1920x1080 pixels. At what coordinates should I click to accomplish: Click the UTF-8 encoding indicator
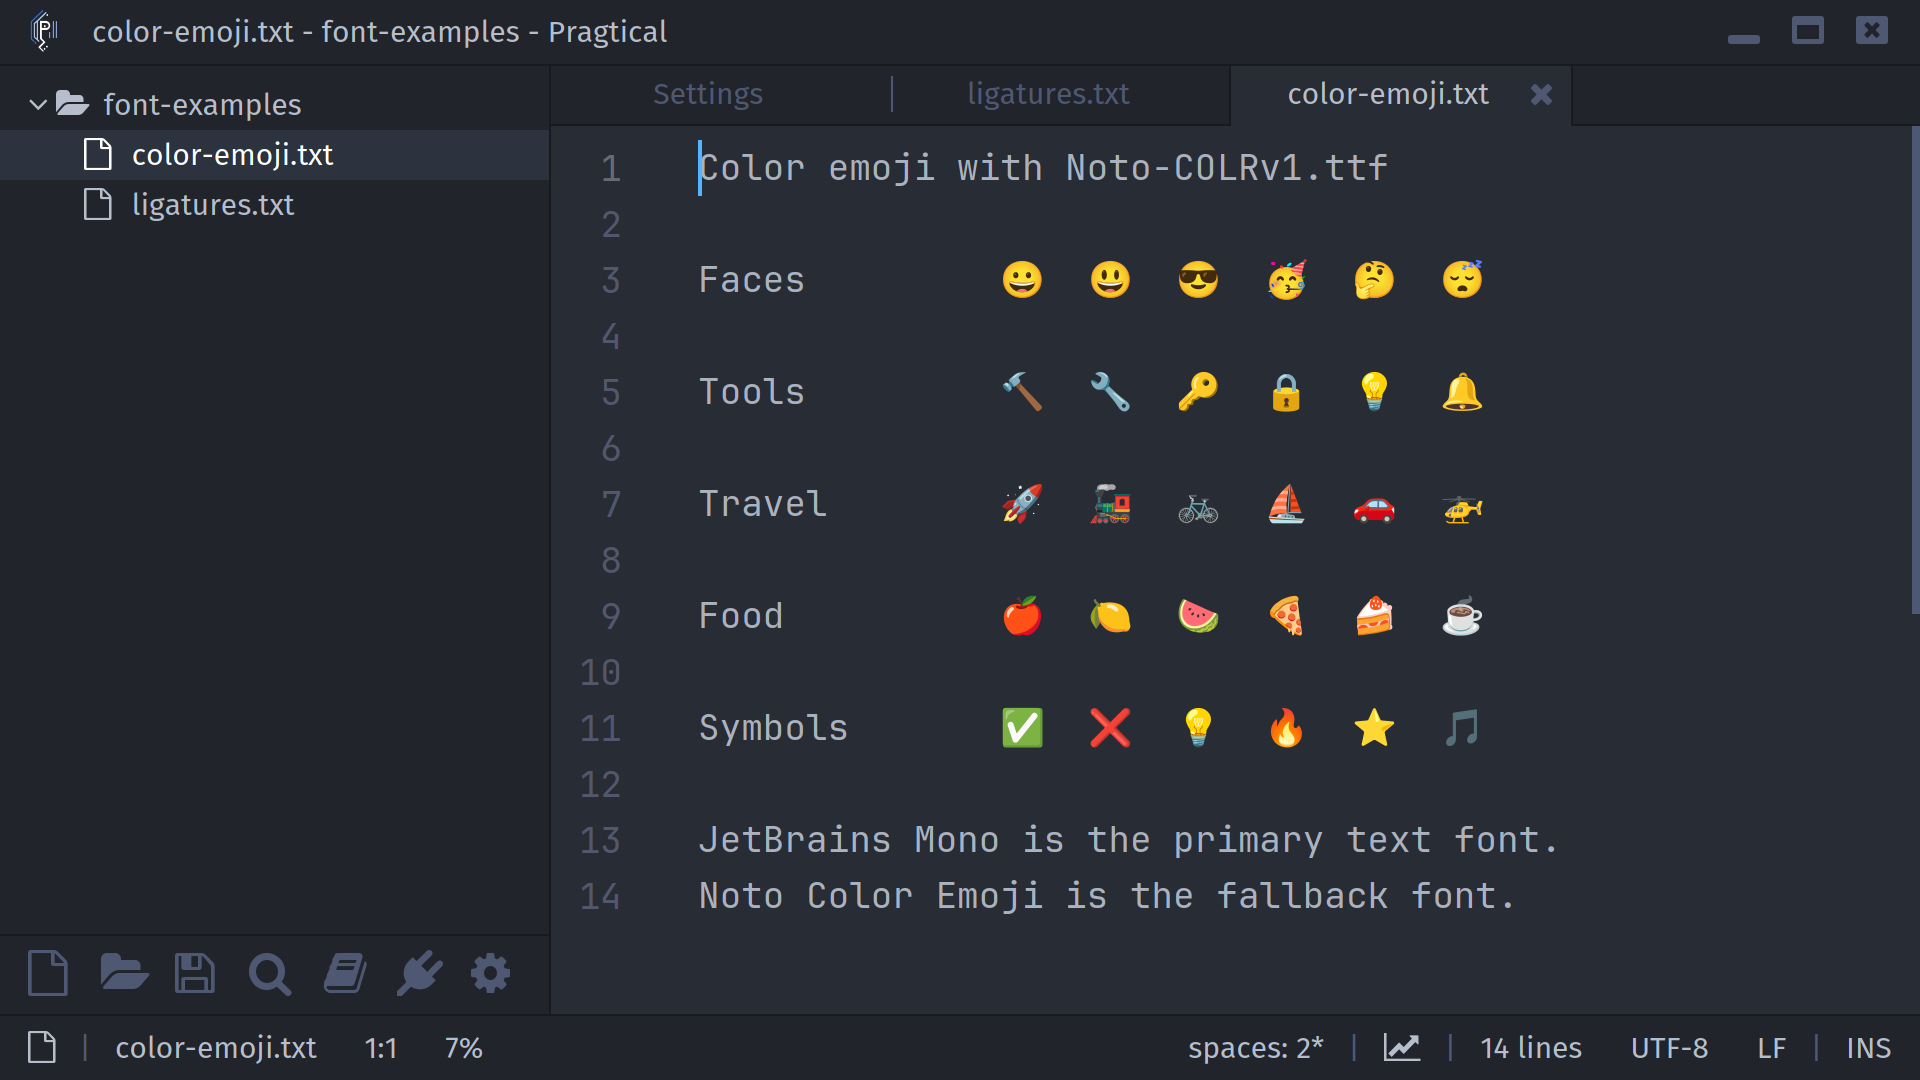point(1669,1047)
